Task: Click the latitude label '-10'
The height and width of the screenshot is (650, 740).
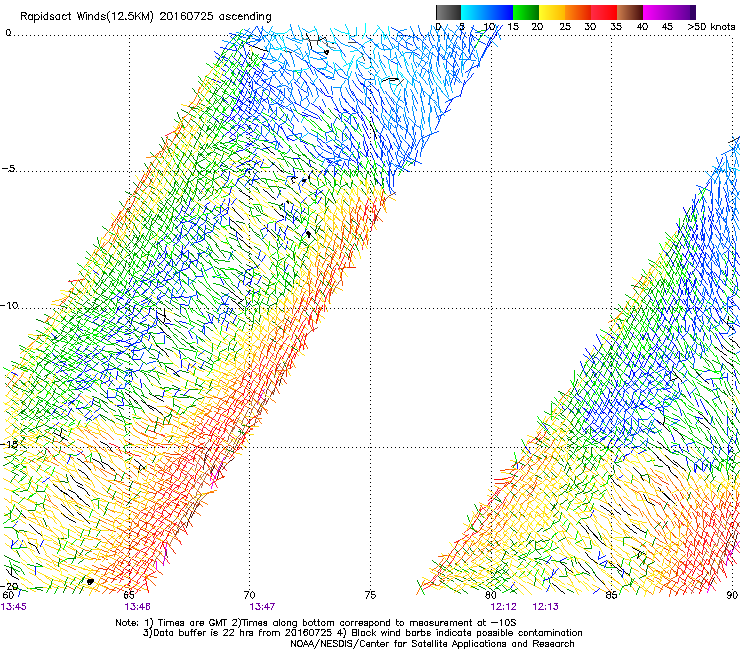Action: pyautogui.click(x=9, y=305)
